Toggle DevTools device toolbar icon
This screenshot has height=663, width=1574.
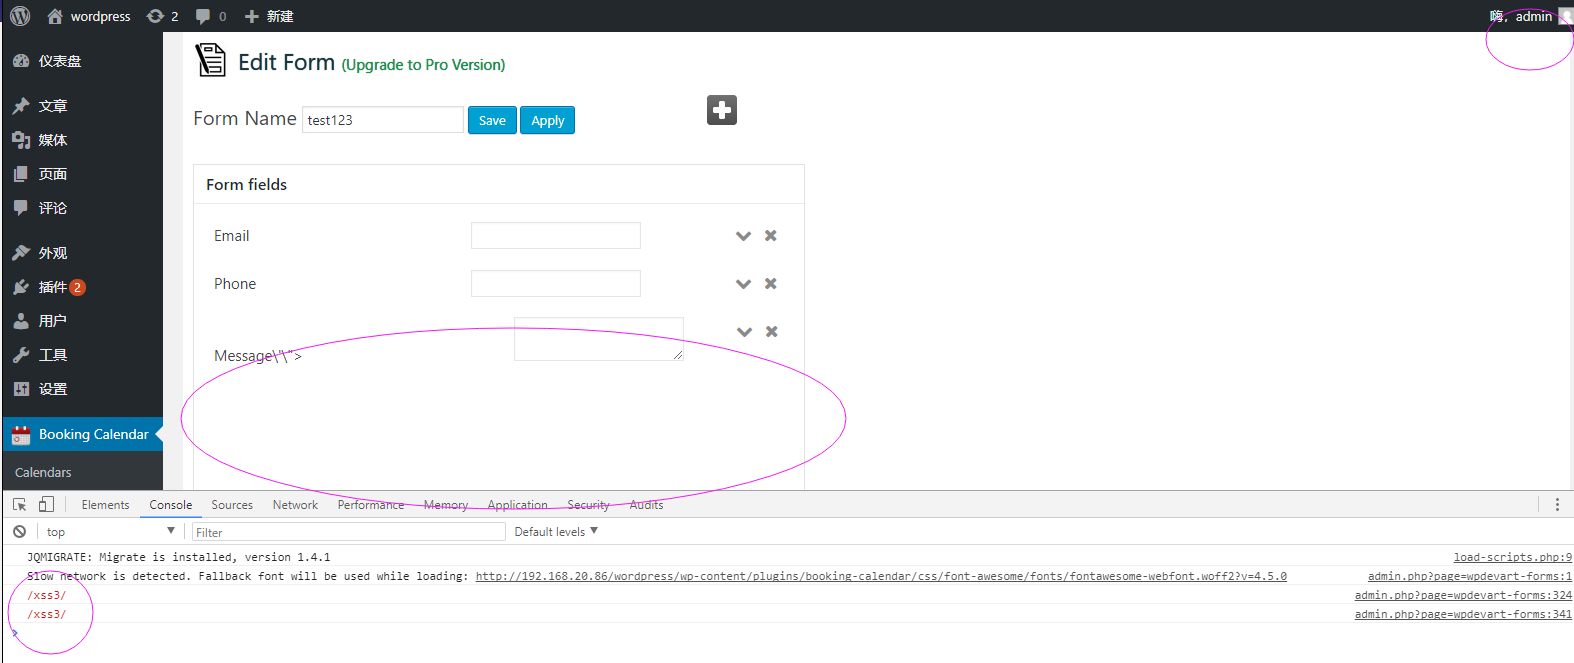tap(46, 505)
